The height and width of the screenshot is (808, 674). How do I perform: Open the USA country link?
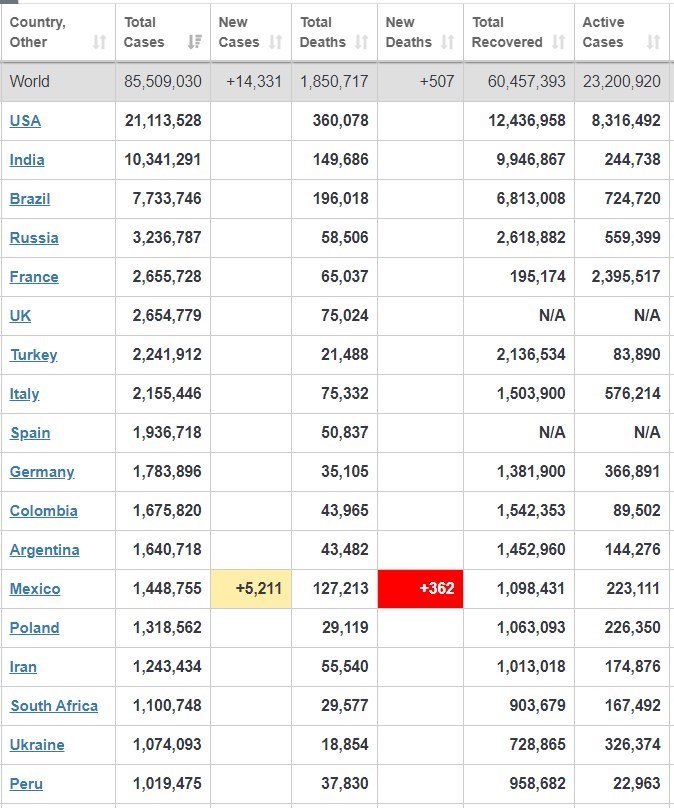(25, 121)
